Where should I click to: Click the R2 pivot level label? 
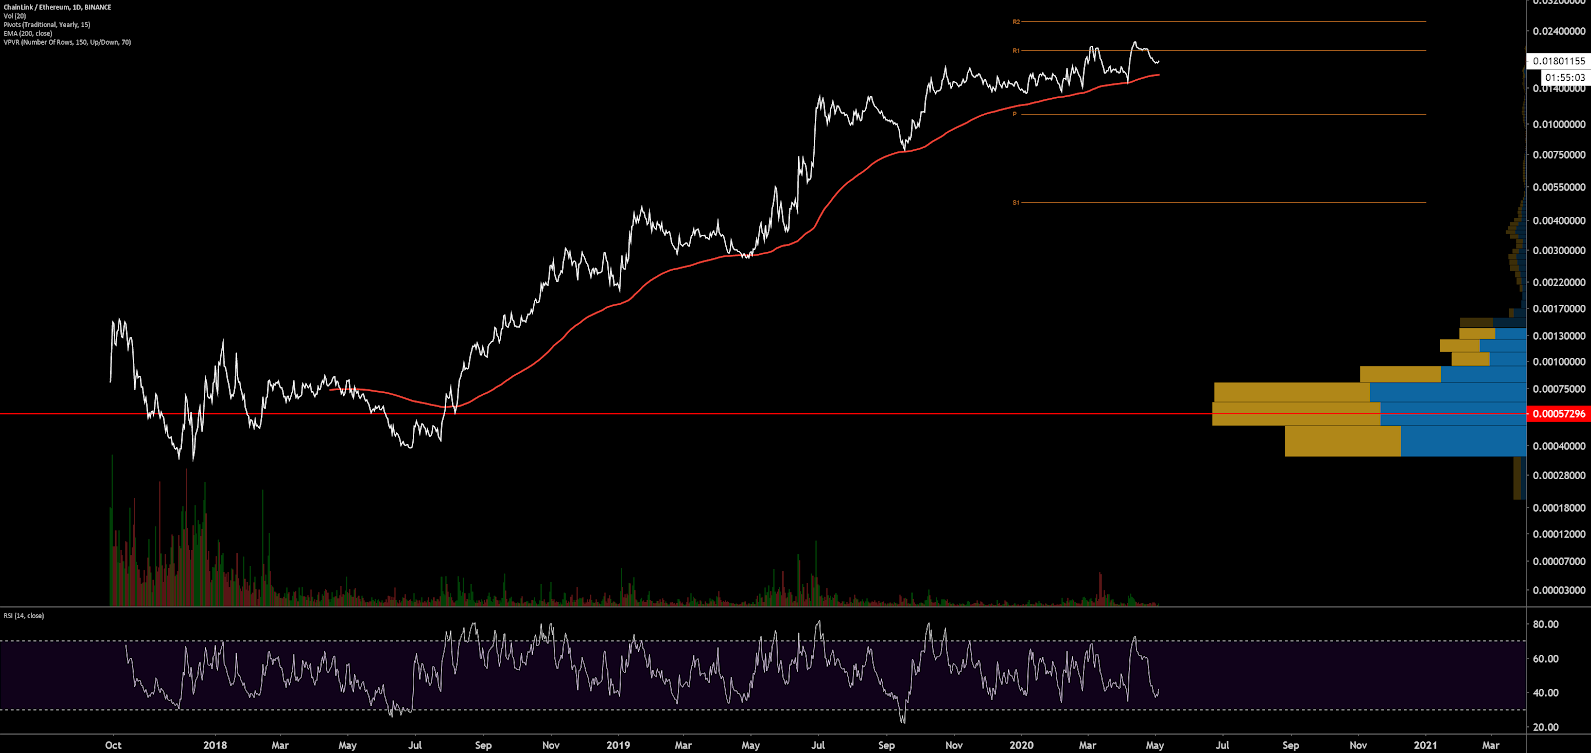click(x=1016, y=21)
